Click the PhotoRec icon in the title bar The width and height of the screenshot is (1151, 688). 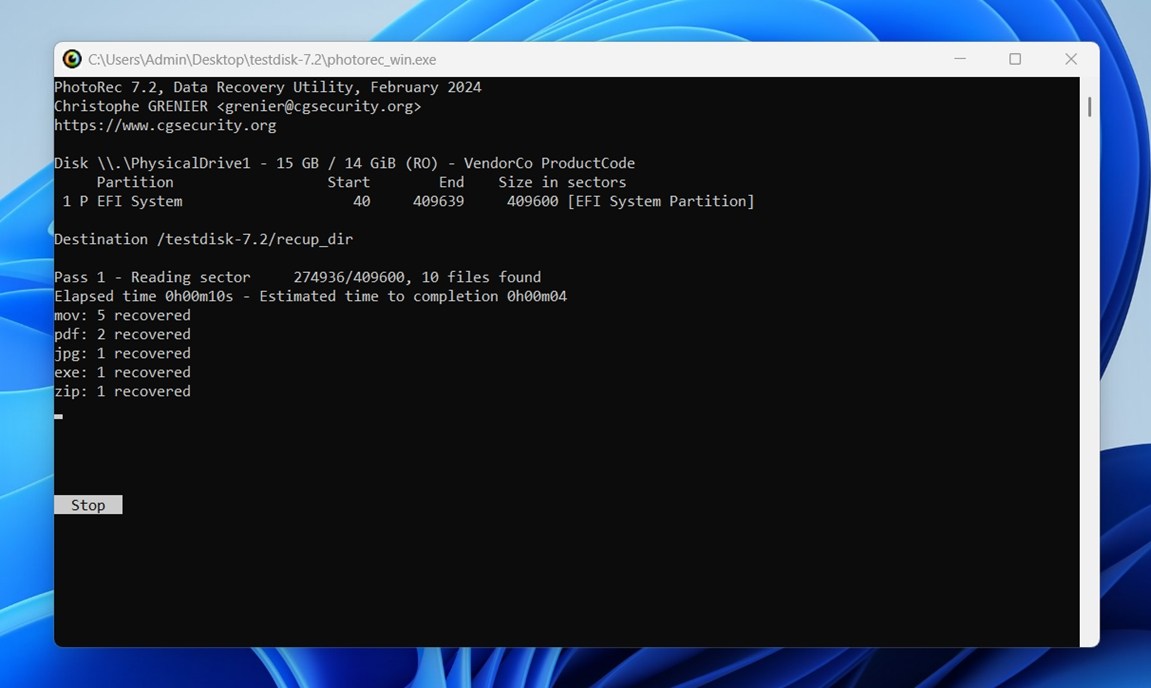[x=72, y=59]
